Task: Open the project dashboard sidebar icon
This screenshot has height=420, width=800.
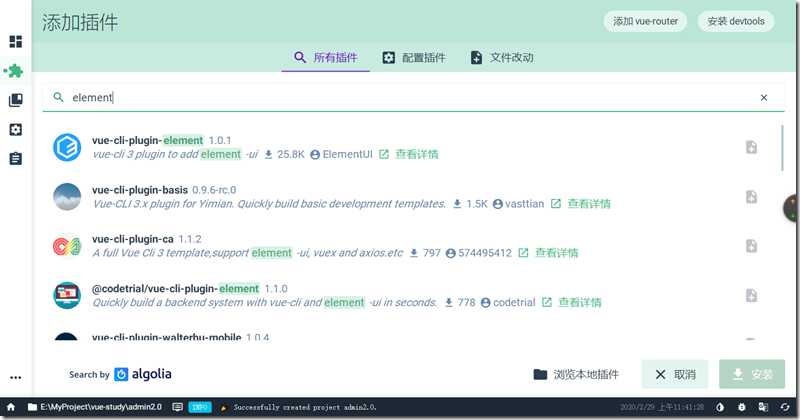Action: 16,41
